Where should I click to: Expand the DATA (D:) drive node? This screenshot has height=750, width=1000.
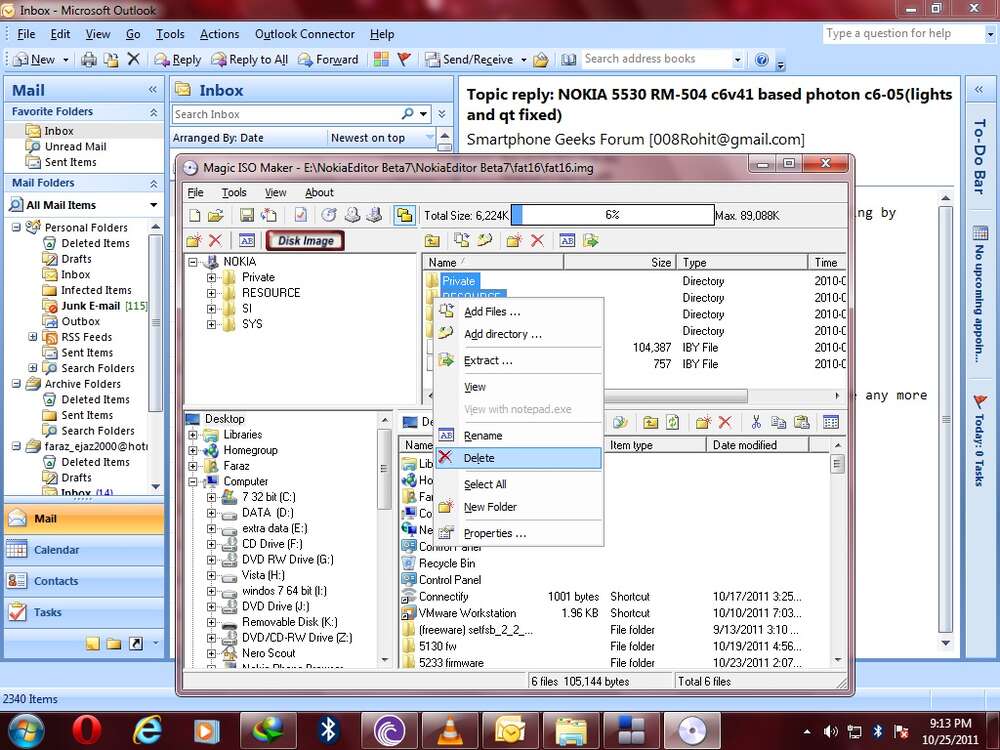[211, 513]
